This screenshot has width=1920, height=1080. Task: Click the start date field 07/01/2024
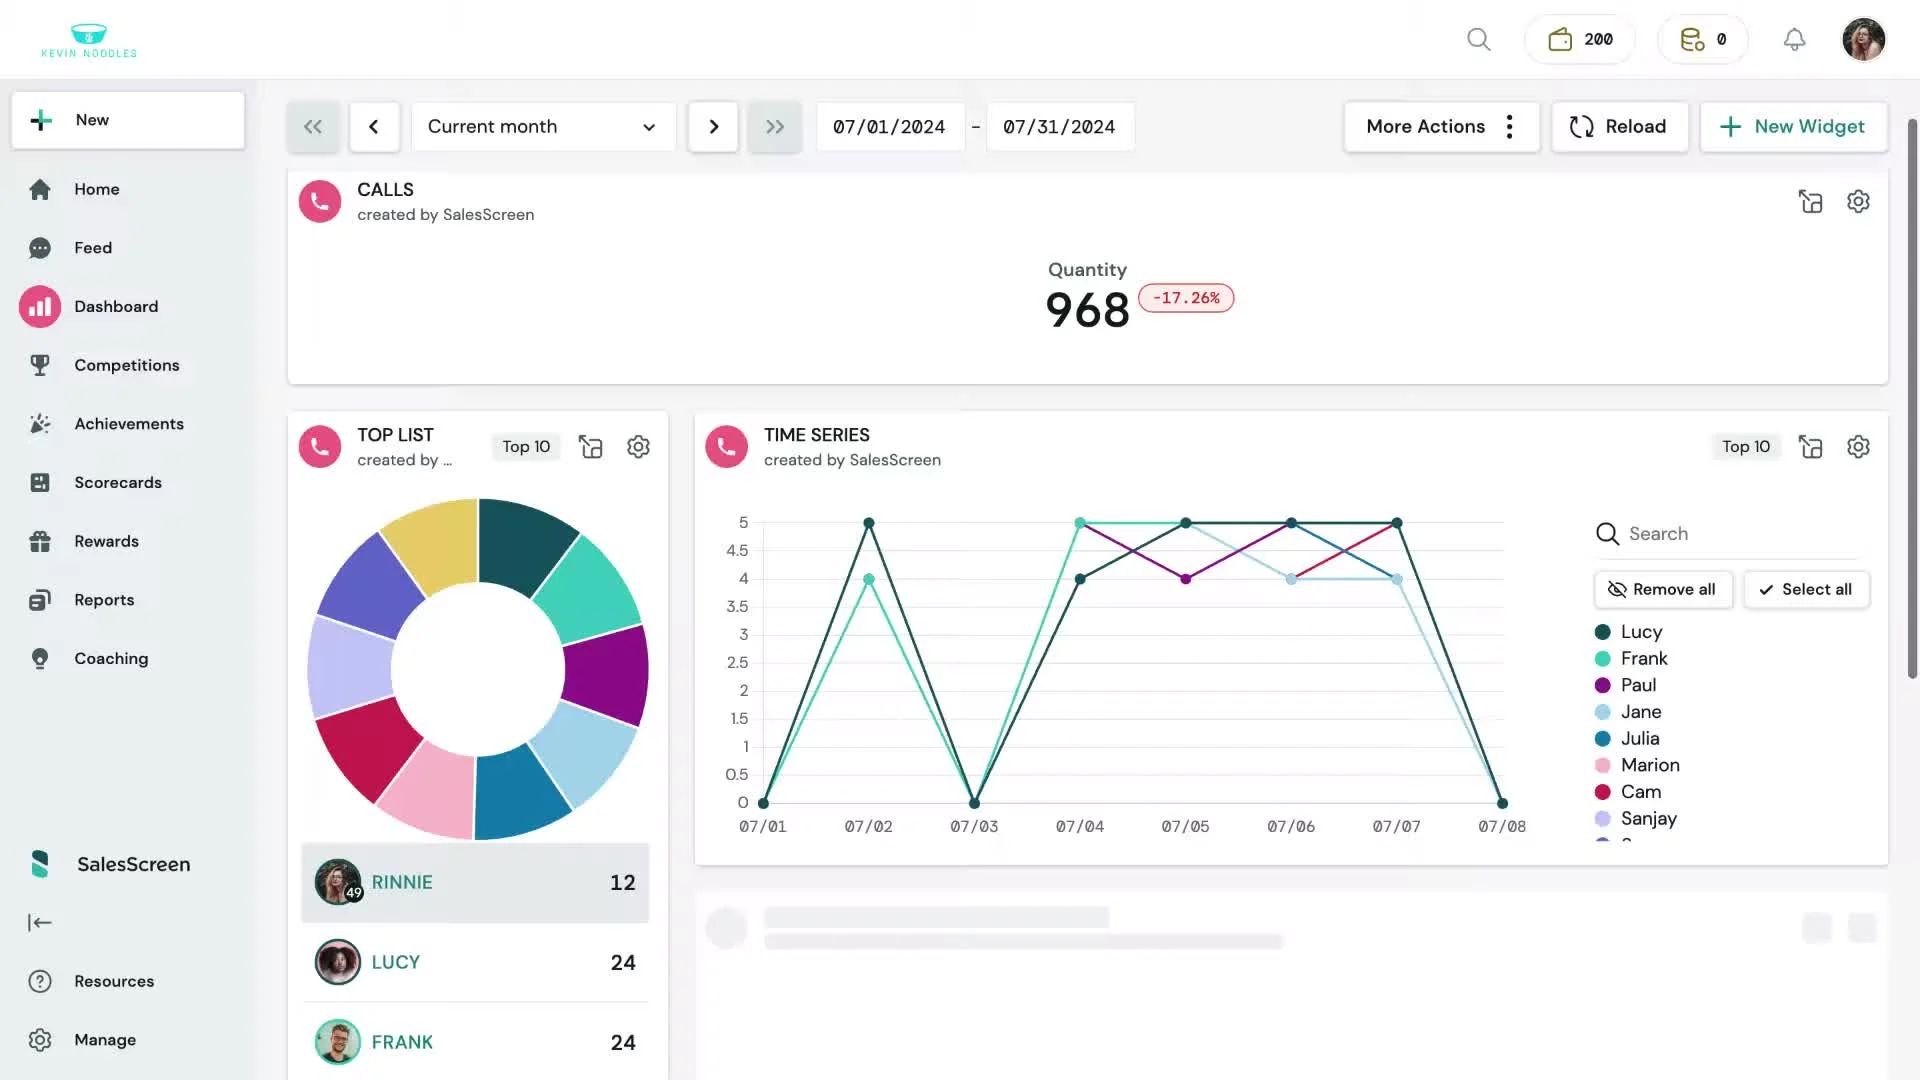[x=889, y=127]
